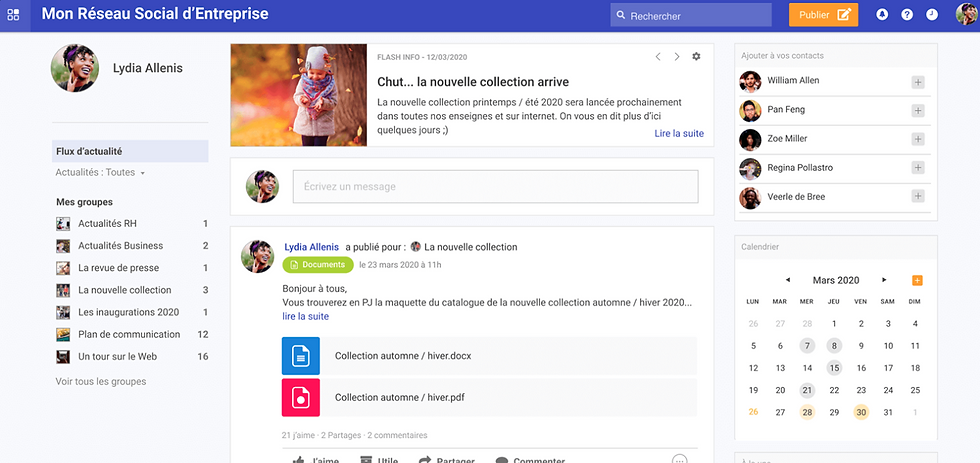This screenshot has height=463, width=980.
Task: Add William Allen with plus icon
Action: [x=918, y=82]
